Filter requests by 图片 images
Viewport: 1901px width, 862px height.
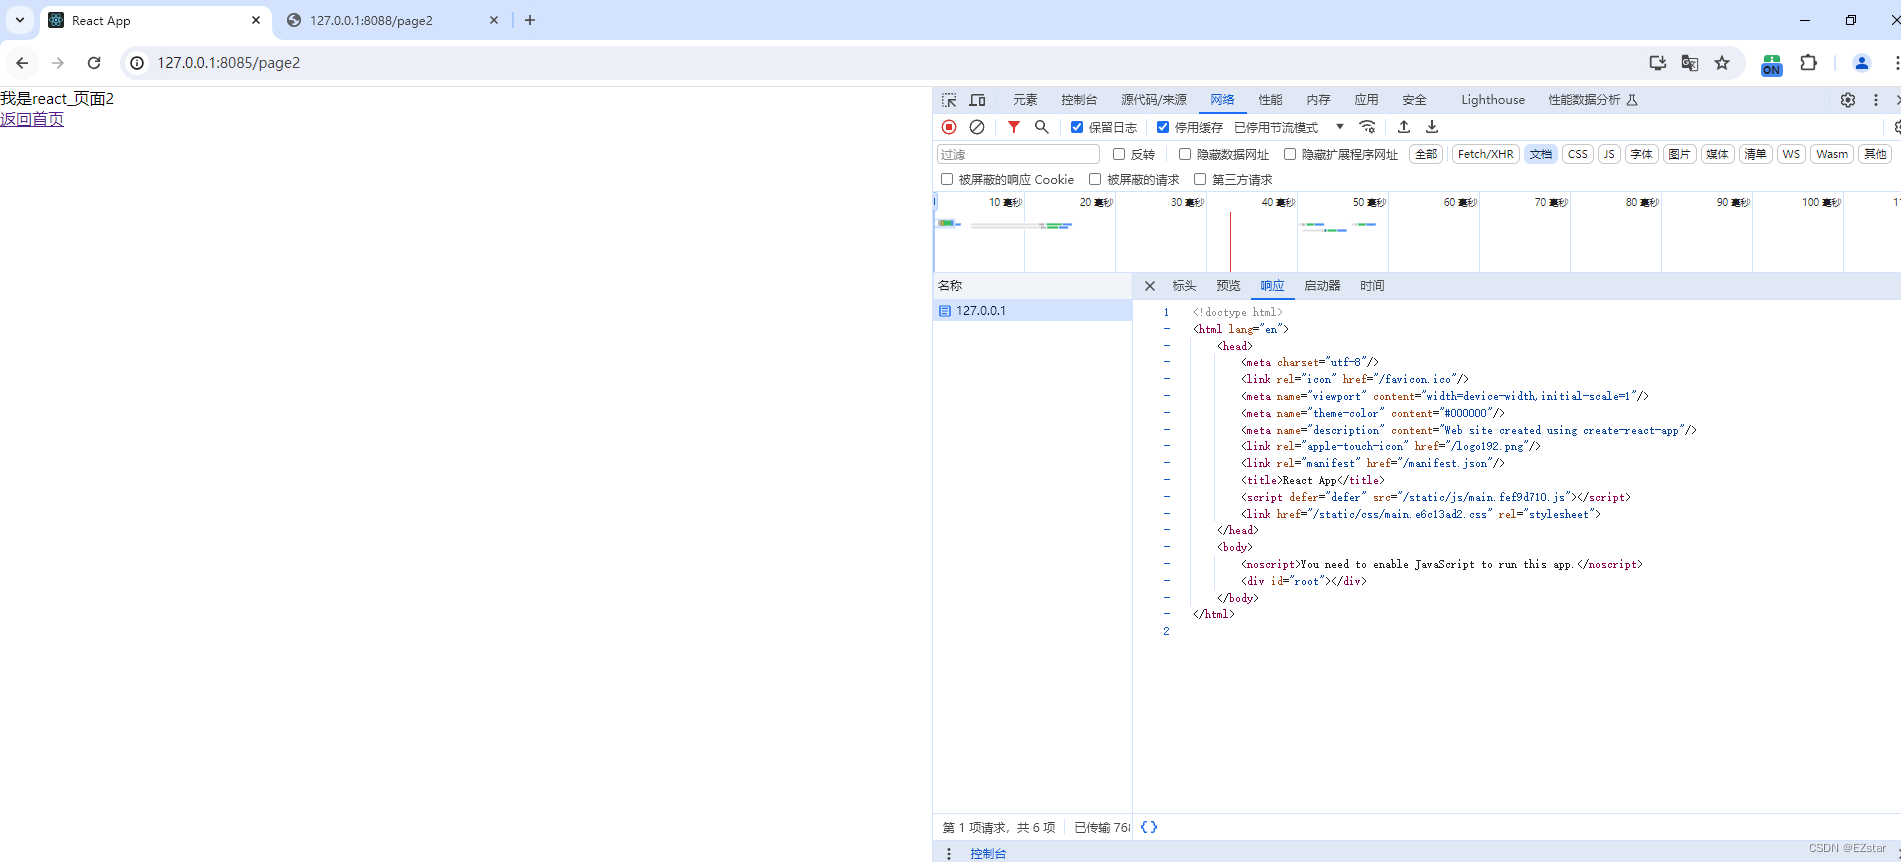pos(1680,154)
